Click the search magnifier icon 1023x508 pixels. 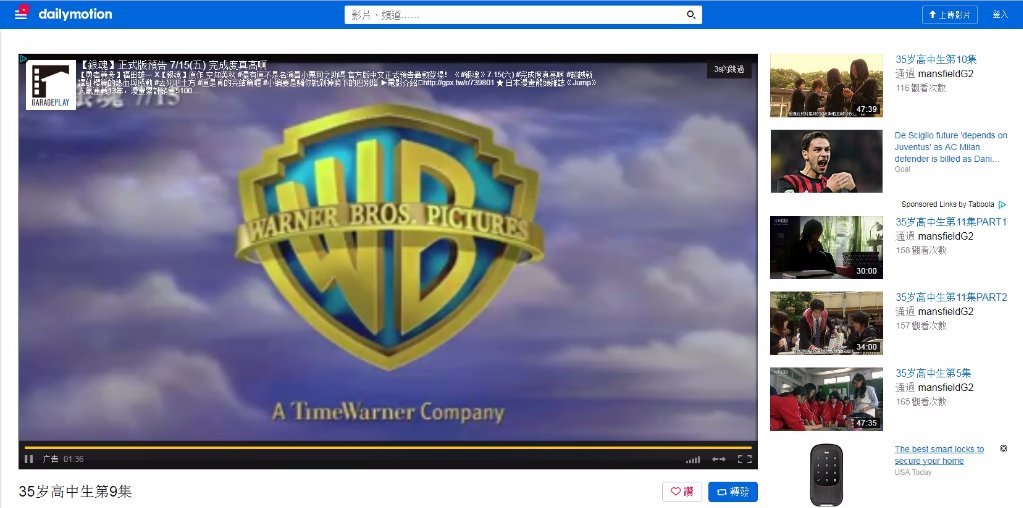pyautogui.click(x=691, y=15)
